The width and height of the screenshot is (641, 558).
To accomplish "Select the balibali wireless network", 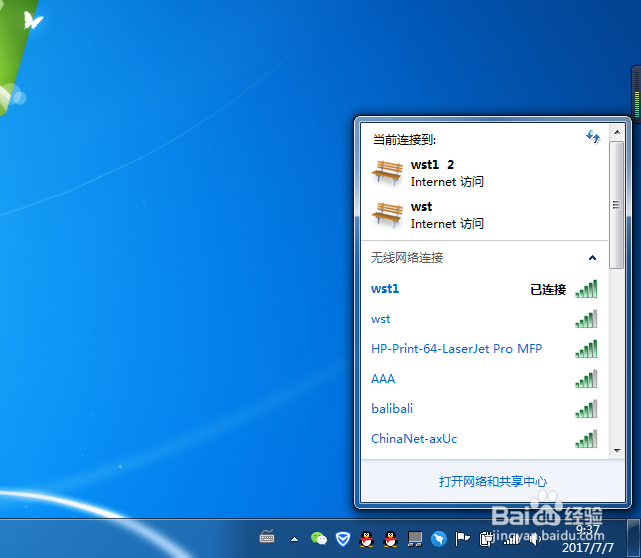I will [484, 409].
